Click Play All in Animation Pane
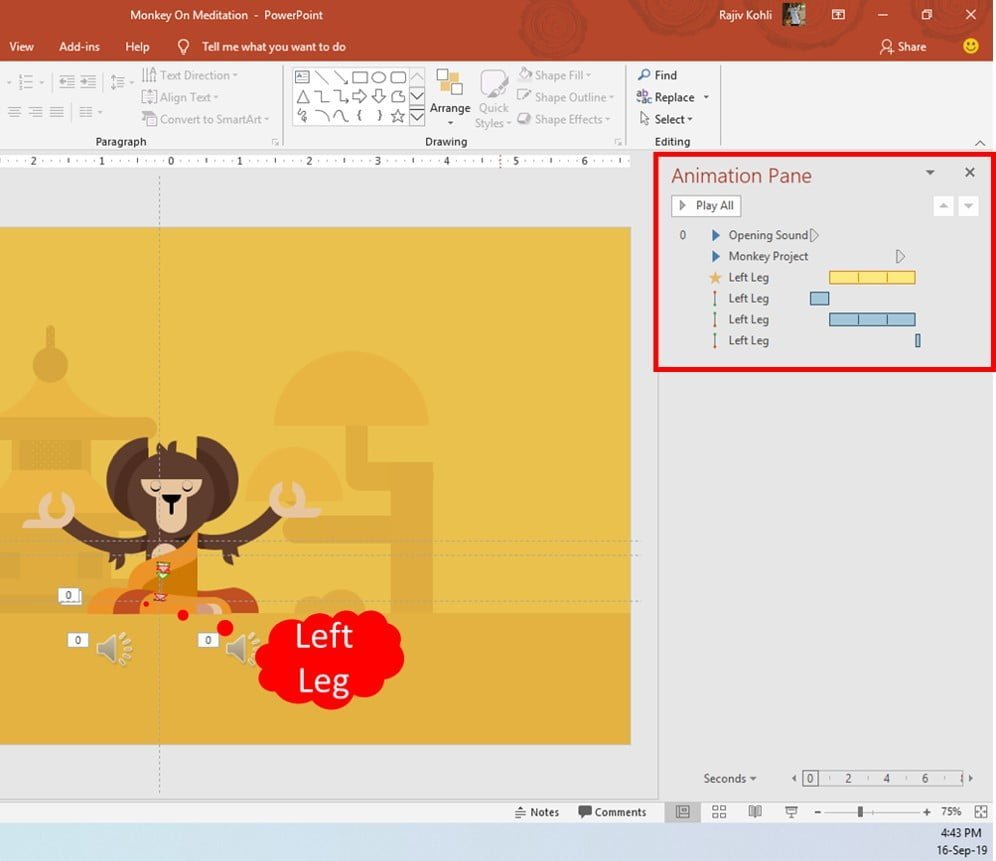 click(706, 205)
